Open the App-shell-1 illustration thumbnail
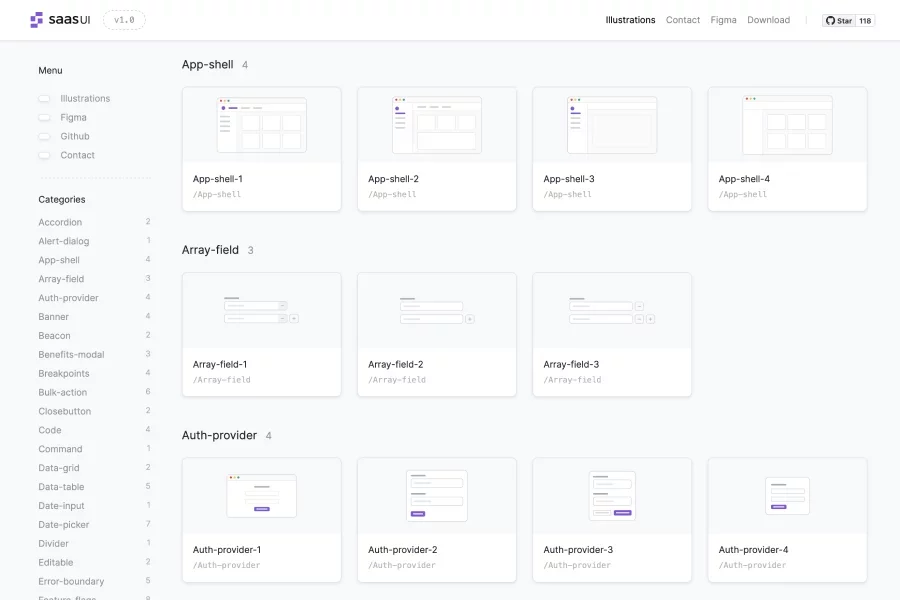Image resolution: width=900 pixels, height=600 pixels. (261, 125)
